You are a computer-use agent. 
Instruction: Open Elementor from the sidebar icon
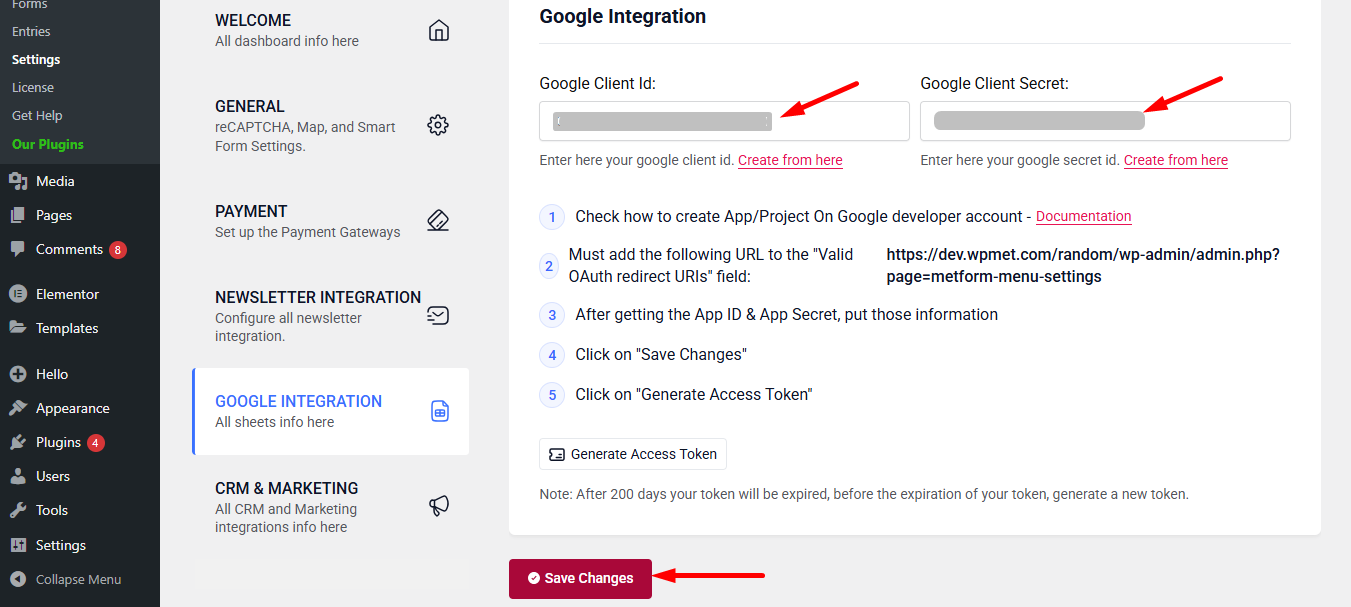20,293
